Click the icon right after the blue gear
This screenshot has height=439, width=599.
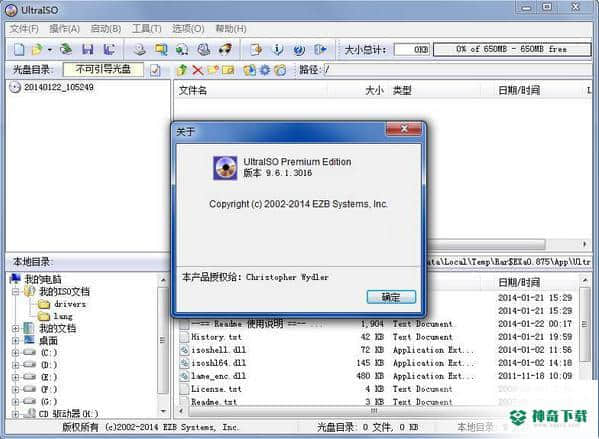coord(280,70)
